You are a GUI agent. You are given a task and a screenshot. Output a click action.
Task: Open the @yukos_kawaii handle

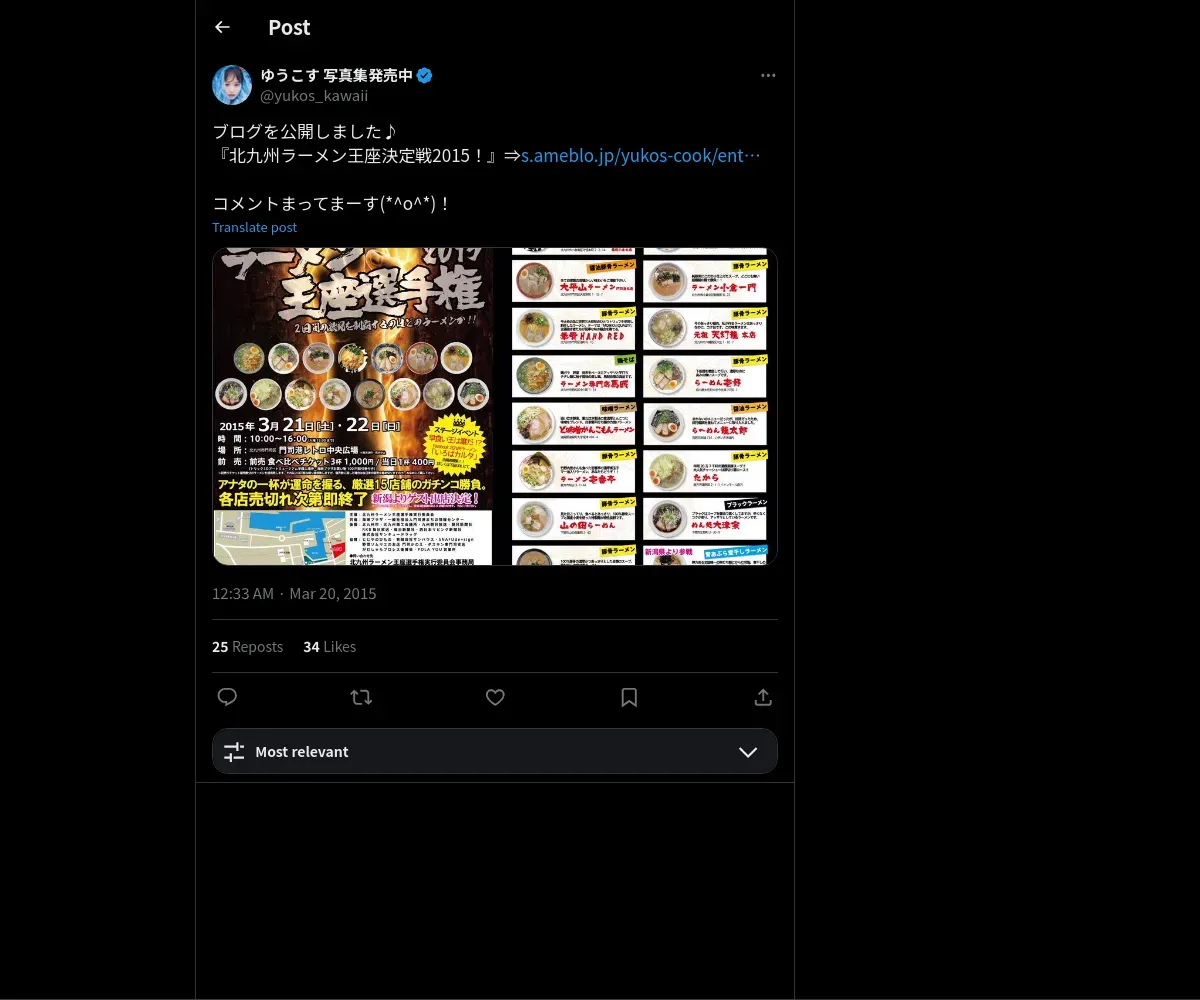pyautogui.click(x=314, y=96)
